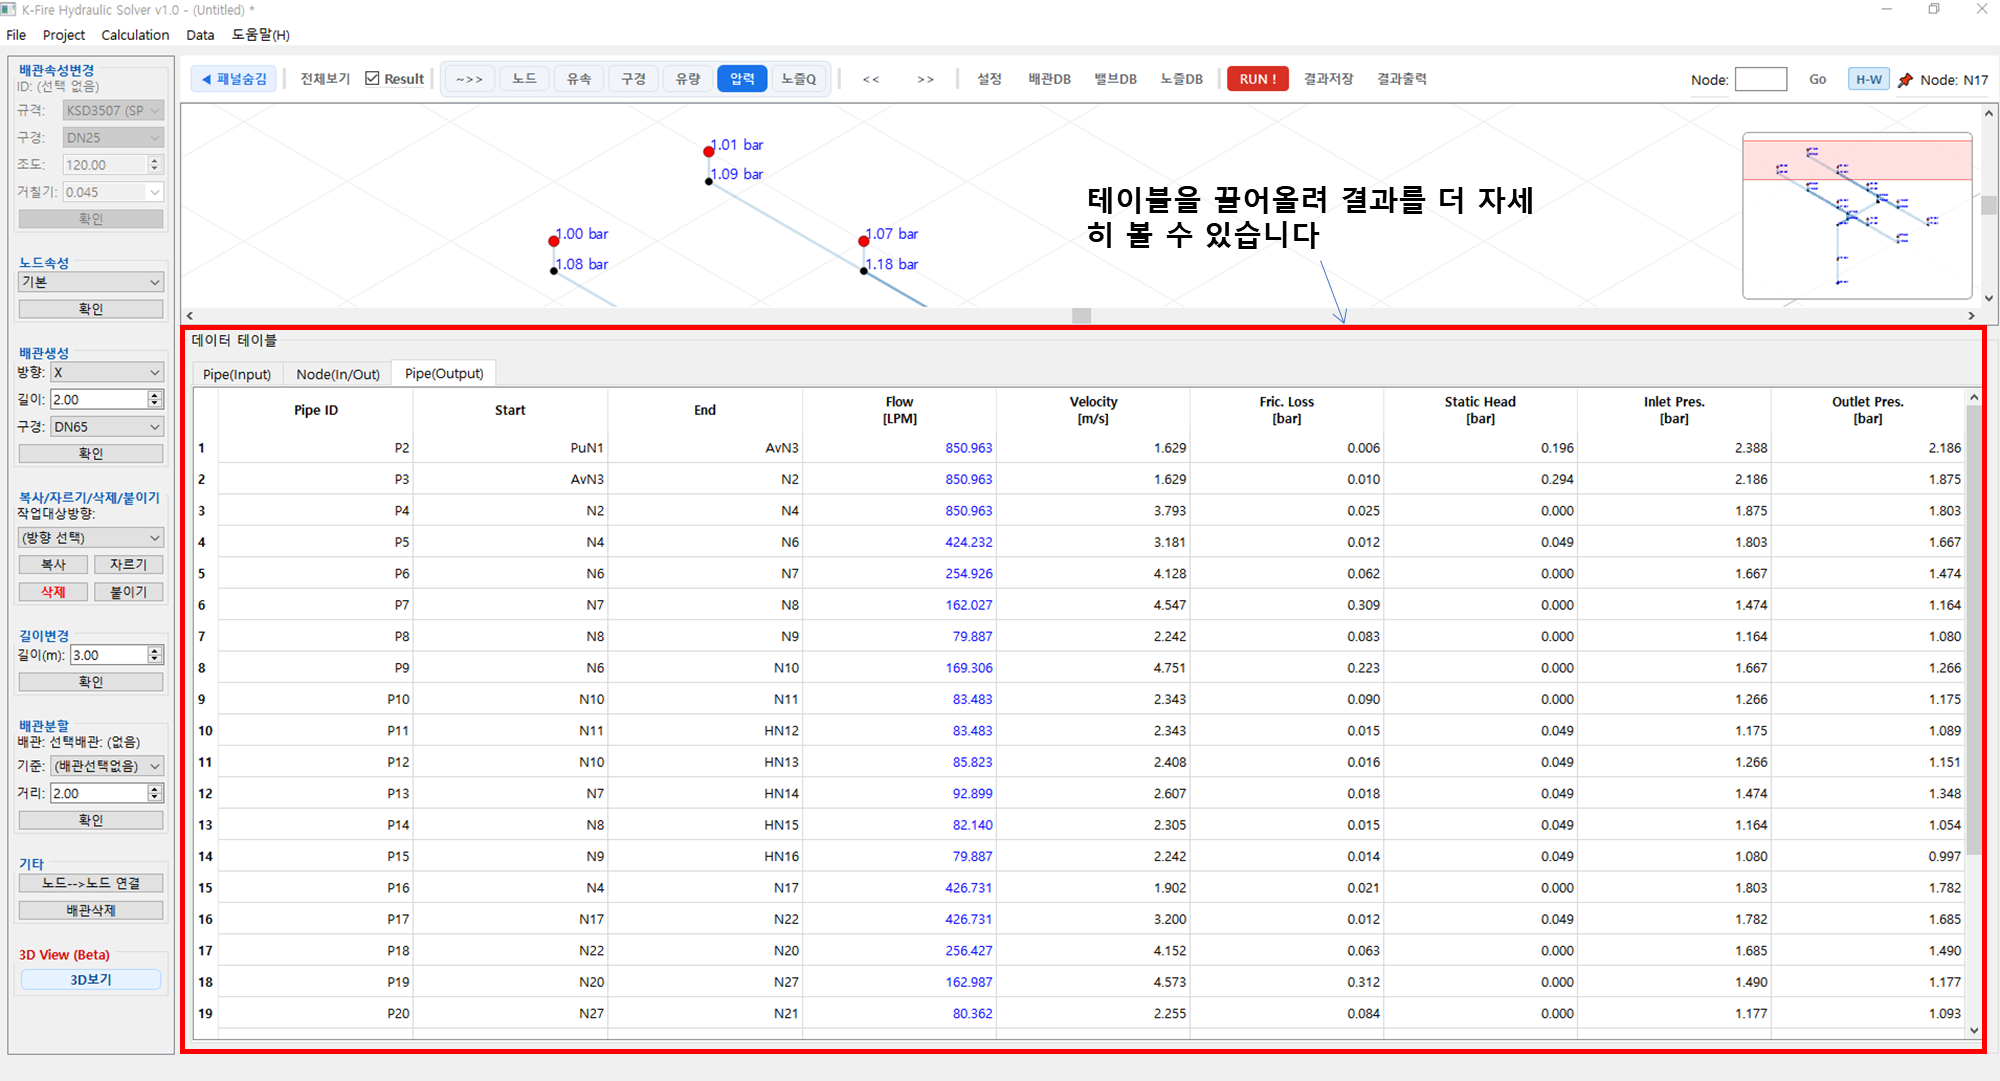Viewport: 2000px width, 1081px height.
Task: Open the 방향 X direction dropdown
Action: point(106,372)
